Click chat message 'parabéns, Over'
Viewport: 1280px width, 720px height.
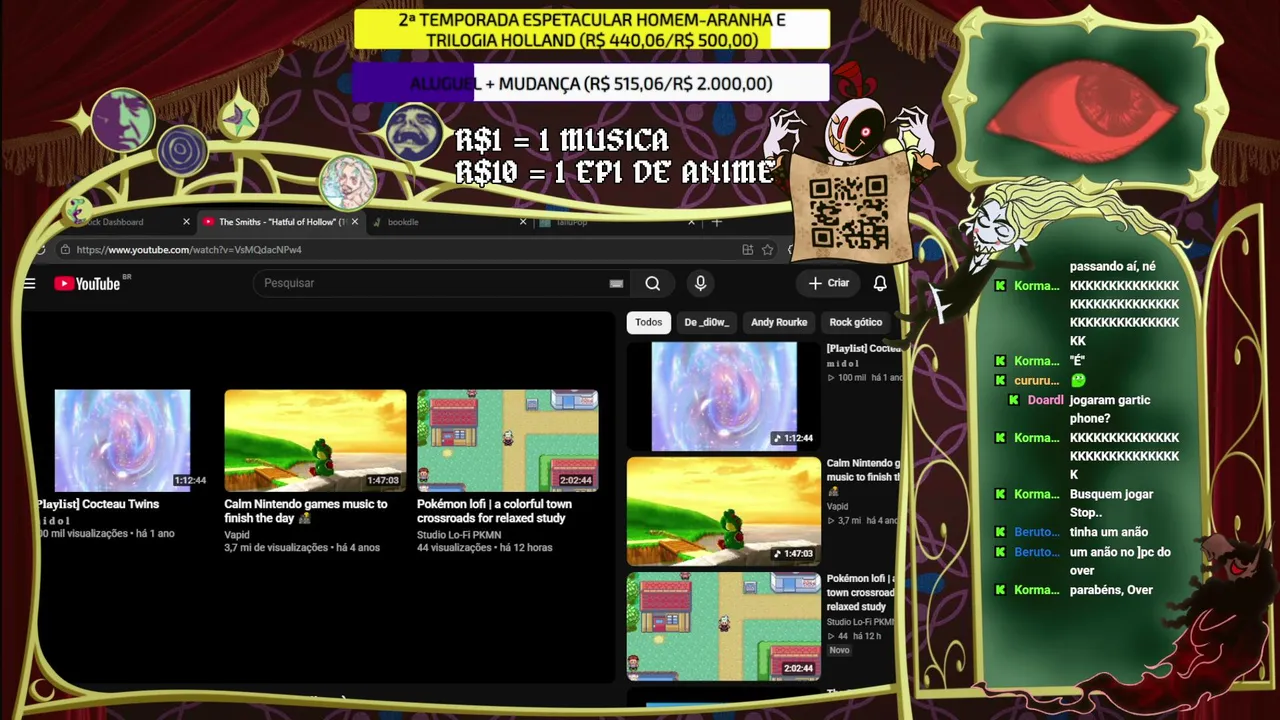[1111, 590]
